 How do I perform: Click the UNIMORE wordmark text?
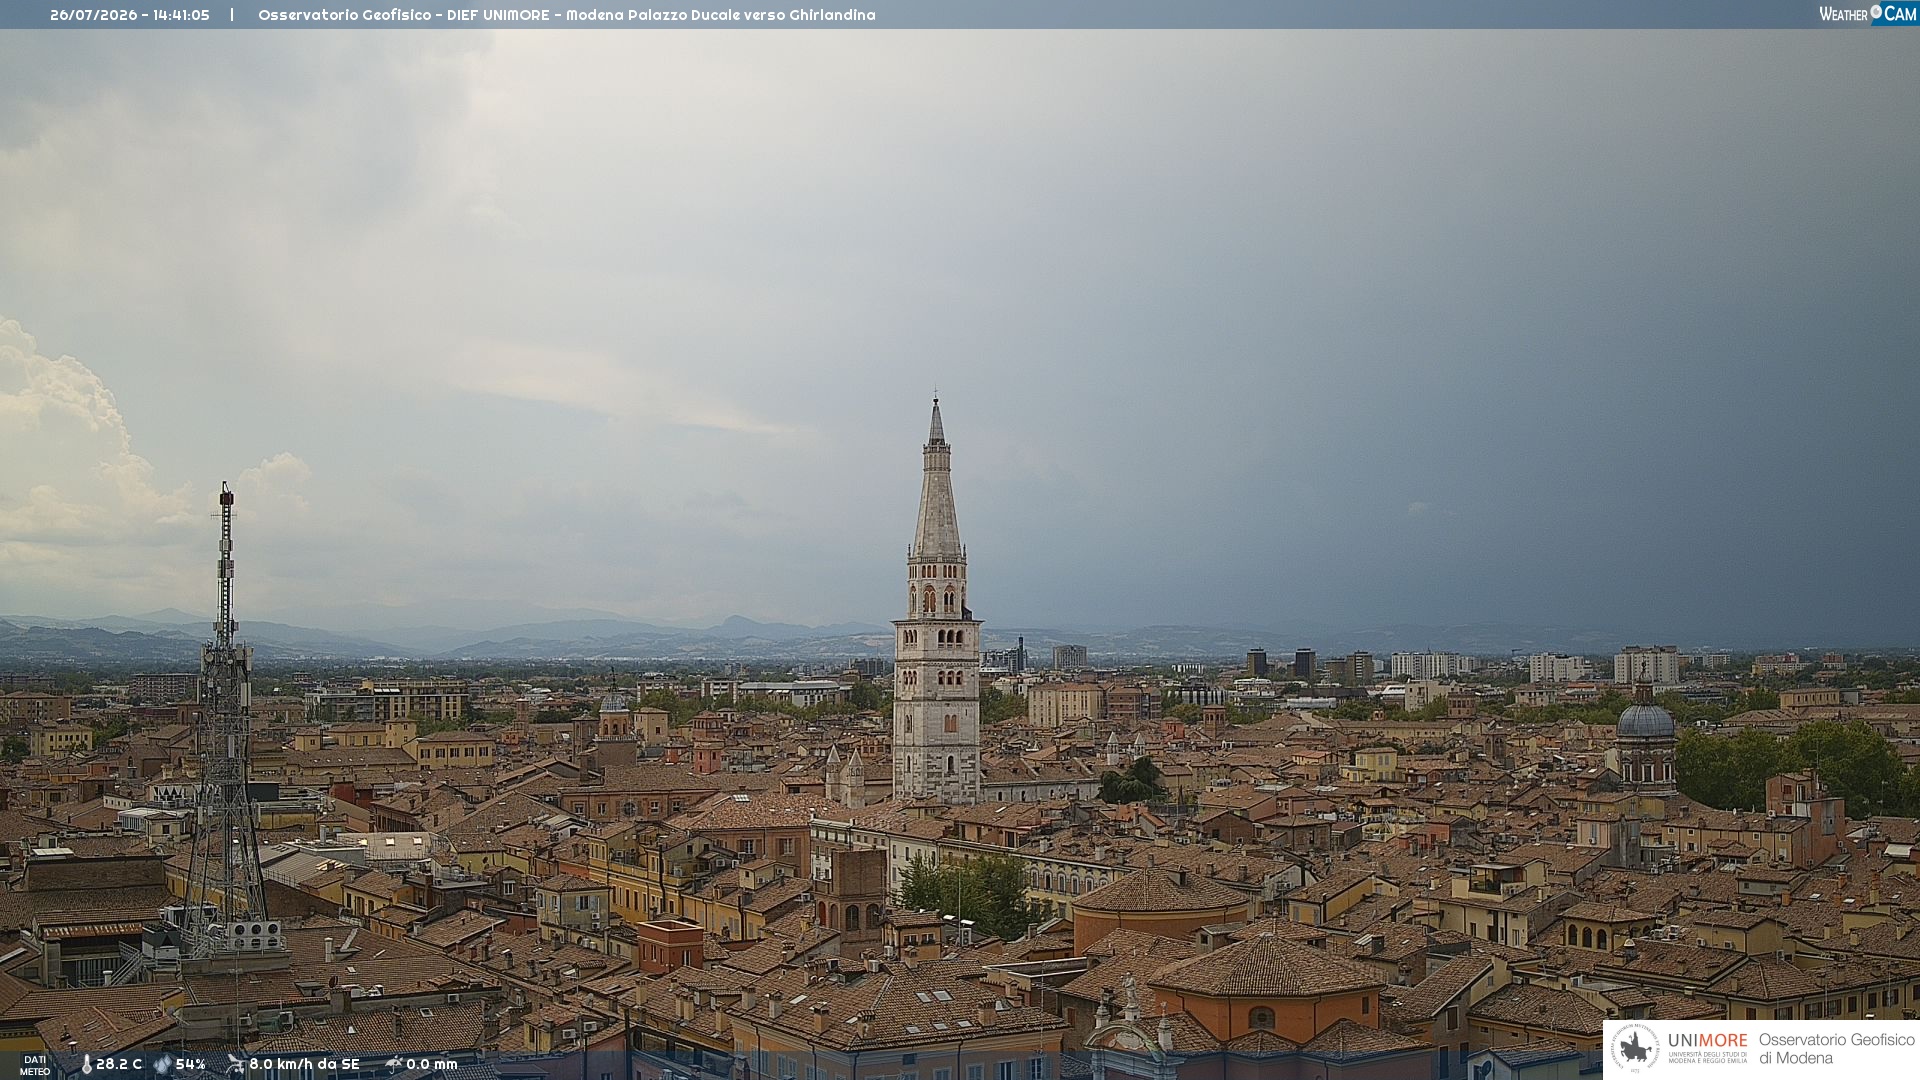tap(1708, 1041)
